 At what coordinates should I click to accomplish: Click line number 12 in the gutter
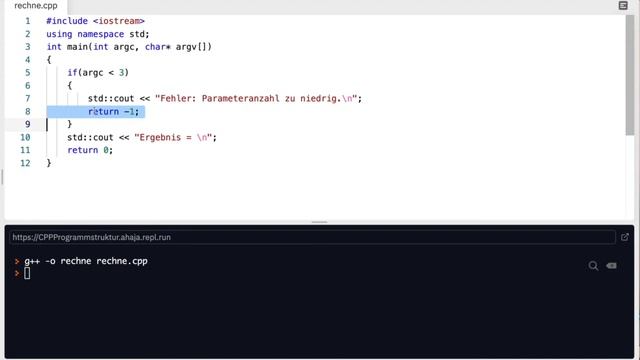pyautogui.click(x=25, y=163)
